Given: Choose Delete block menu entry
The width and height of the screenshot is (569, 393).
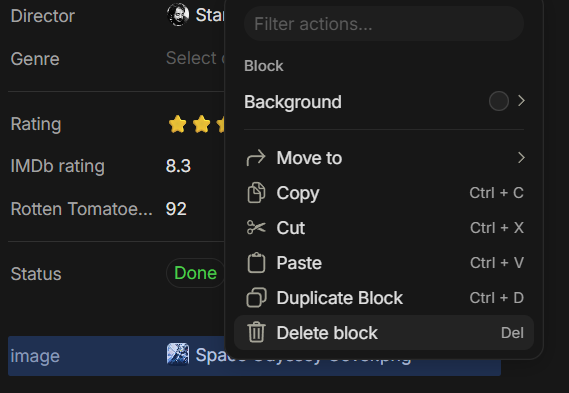Looking at the screenshot, I should click(x=384, y=333).
